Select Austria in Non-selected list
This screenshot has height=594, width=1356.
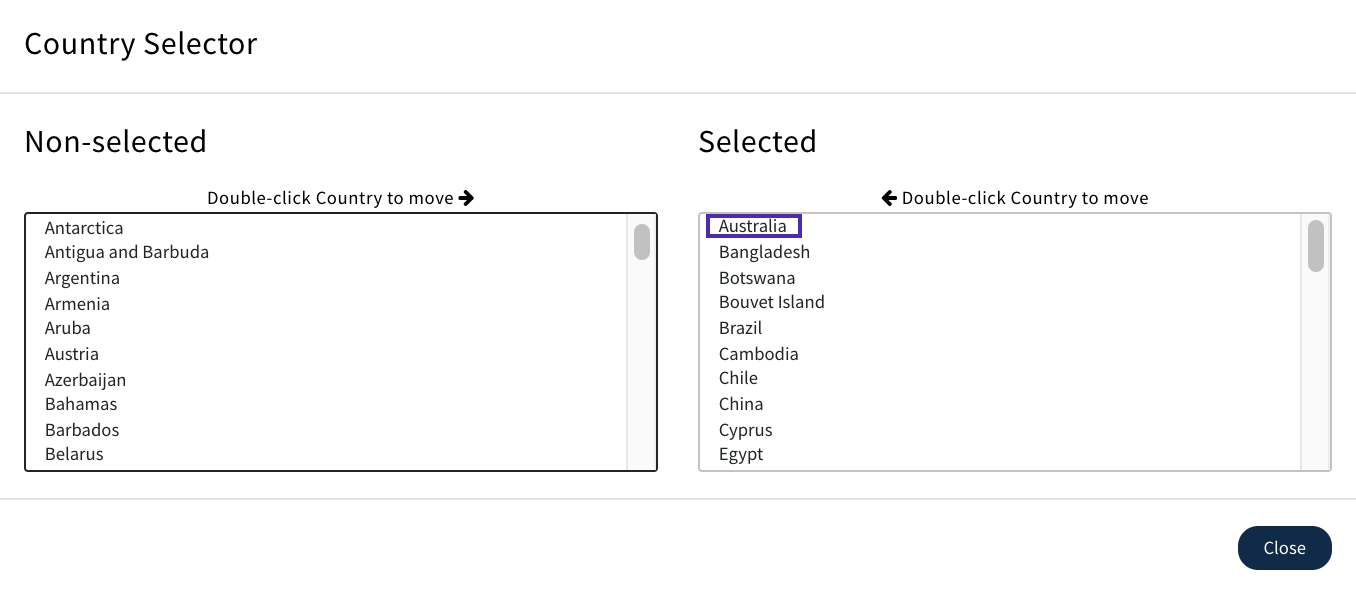click(x=72, y=354)
